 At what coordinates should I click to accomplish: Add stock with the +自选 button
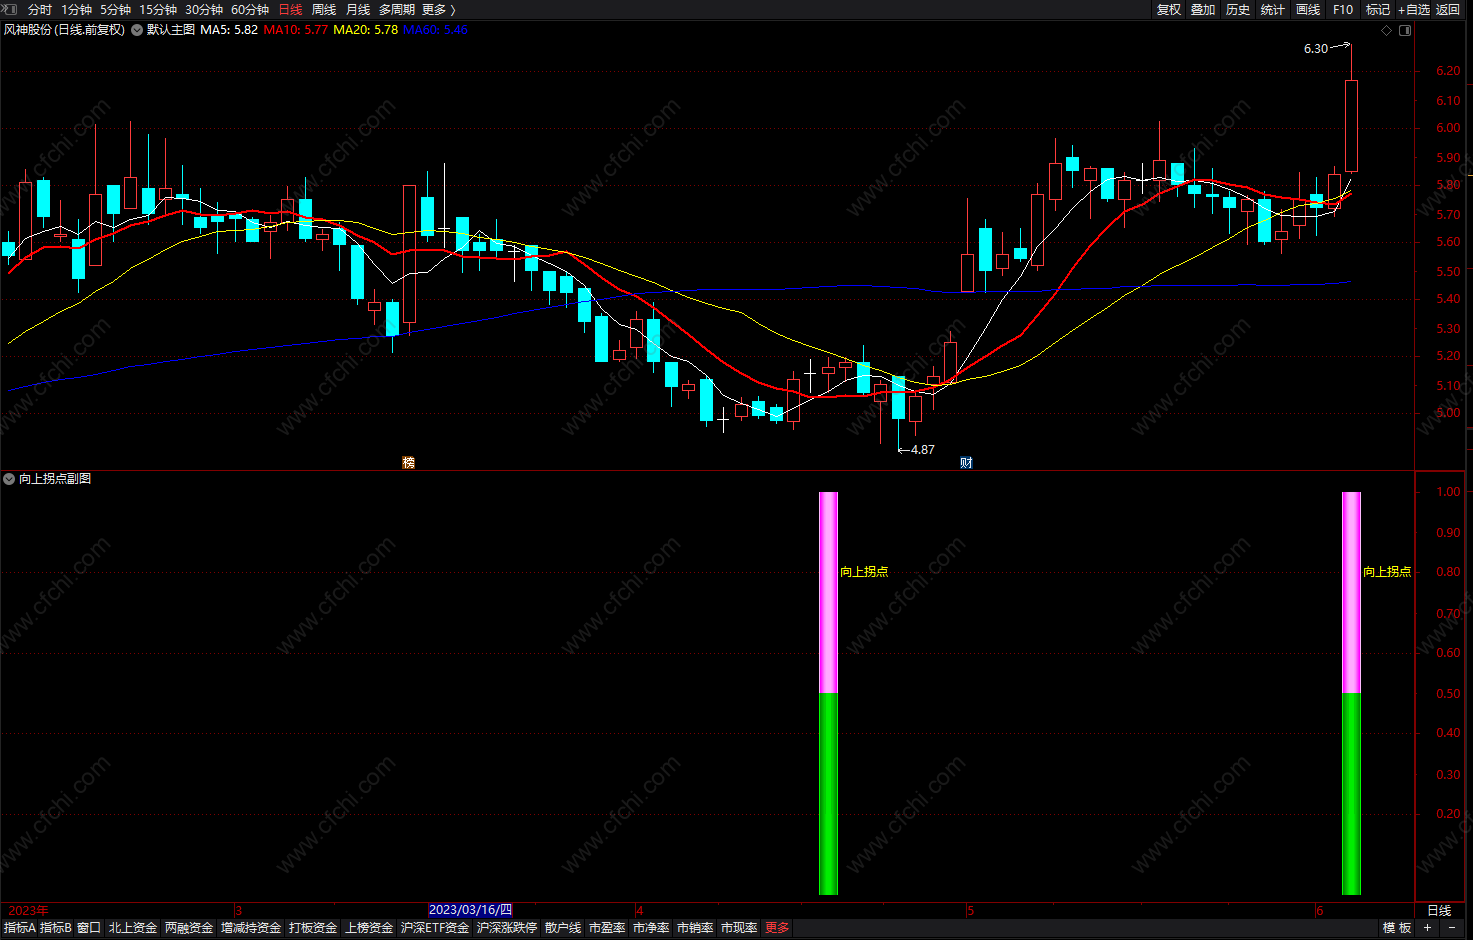pyautogui.click(x=1414, y=9)
